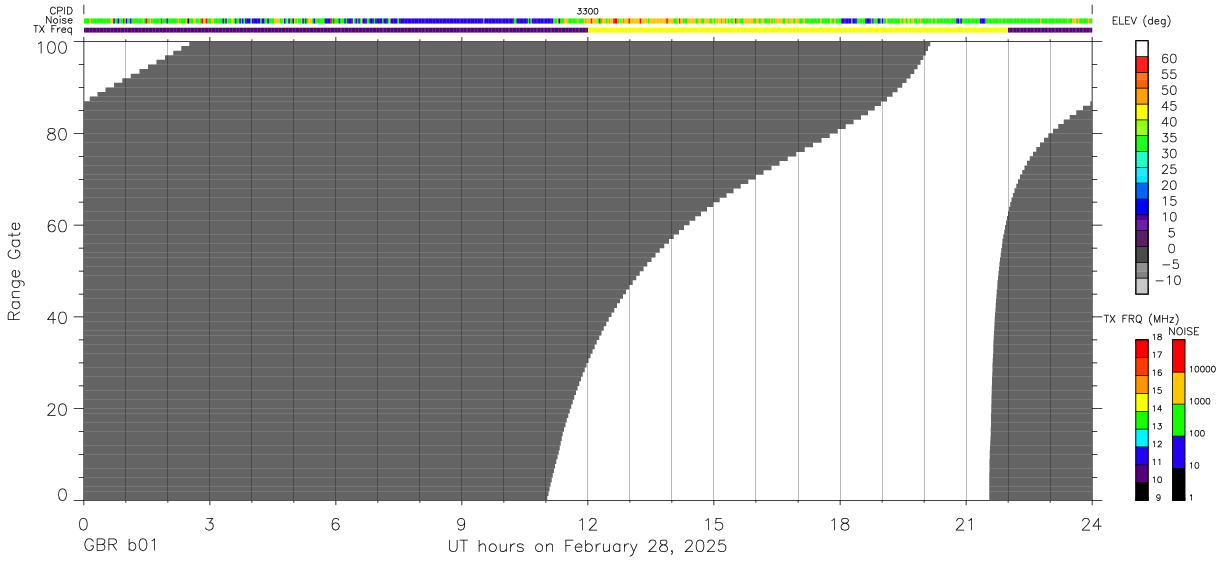Click the 'UT hours on February 28, 2025' label
The image size is (1228, 567).
[x=587, y=547]
